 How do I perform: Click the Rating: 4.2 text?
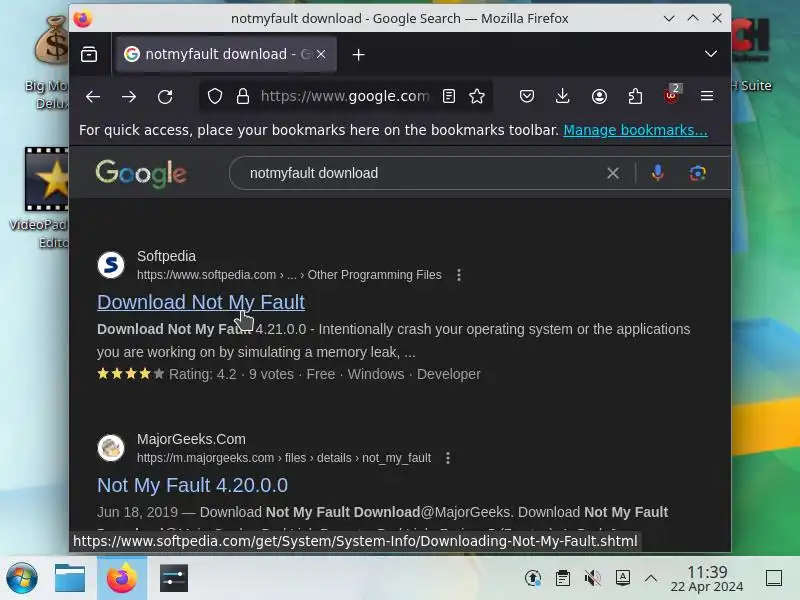[203, 374]
